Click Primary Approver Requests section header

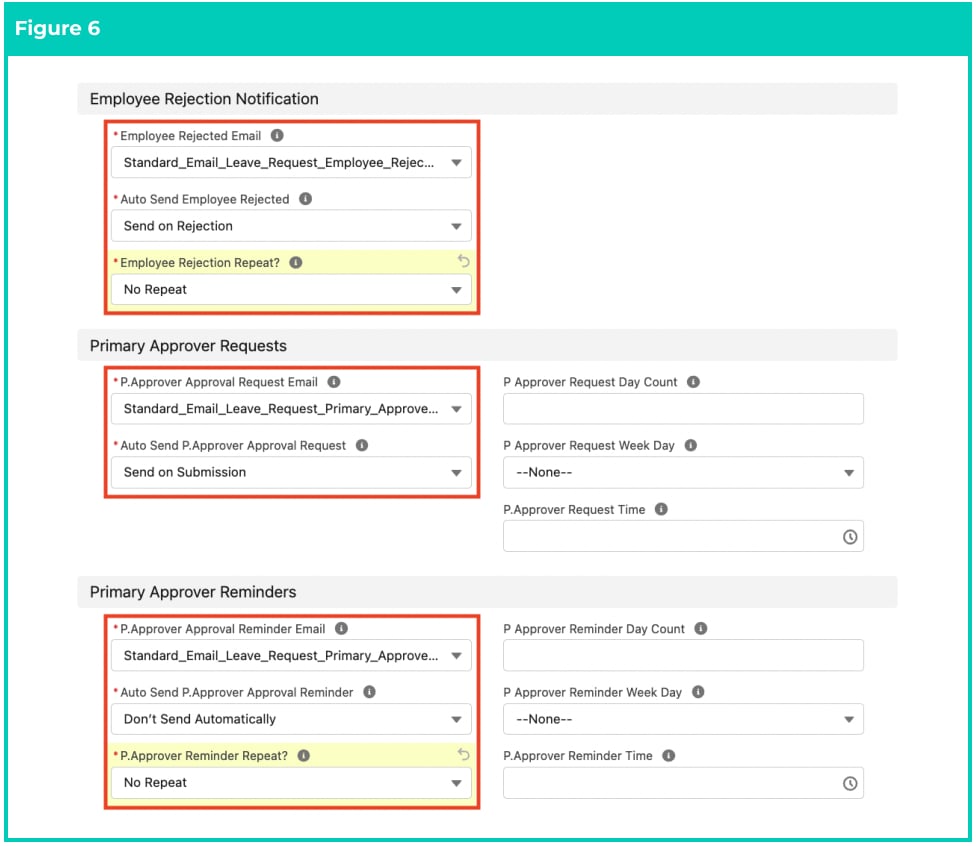pyautogui.click(x=487, y=345)
